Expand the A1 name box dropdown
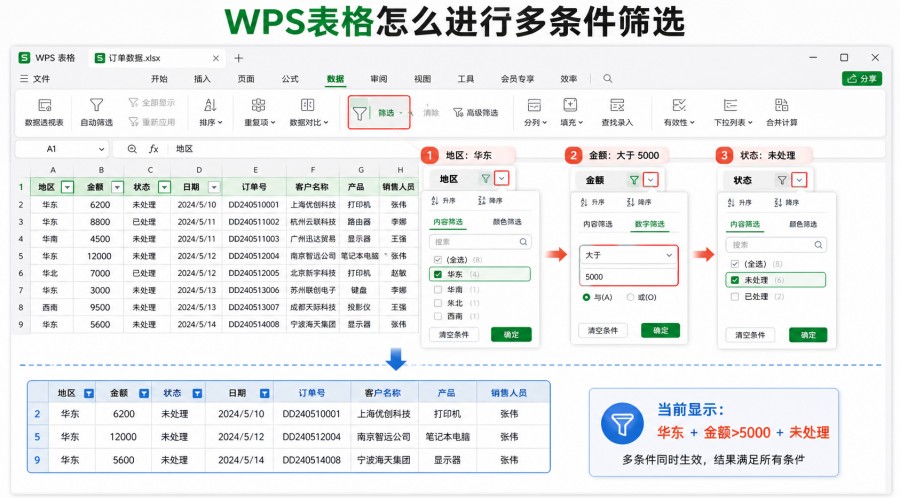The image size is (900, 498). (102, 149)
